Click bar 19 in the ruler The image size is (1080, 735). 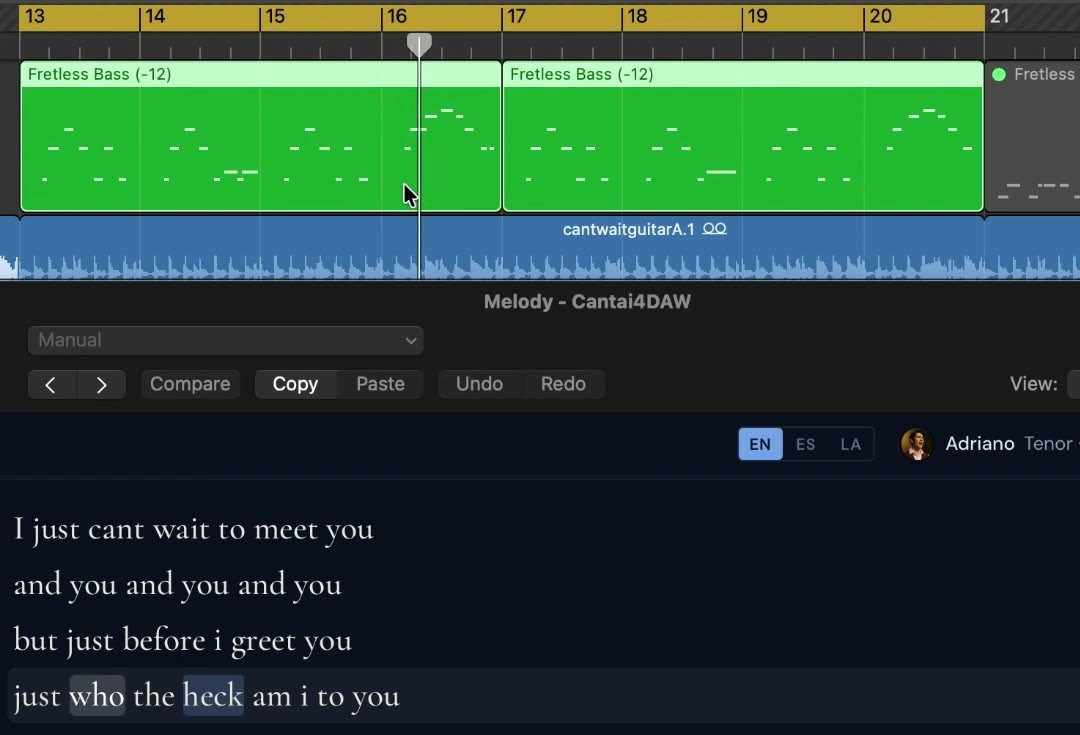coord(758,17)
